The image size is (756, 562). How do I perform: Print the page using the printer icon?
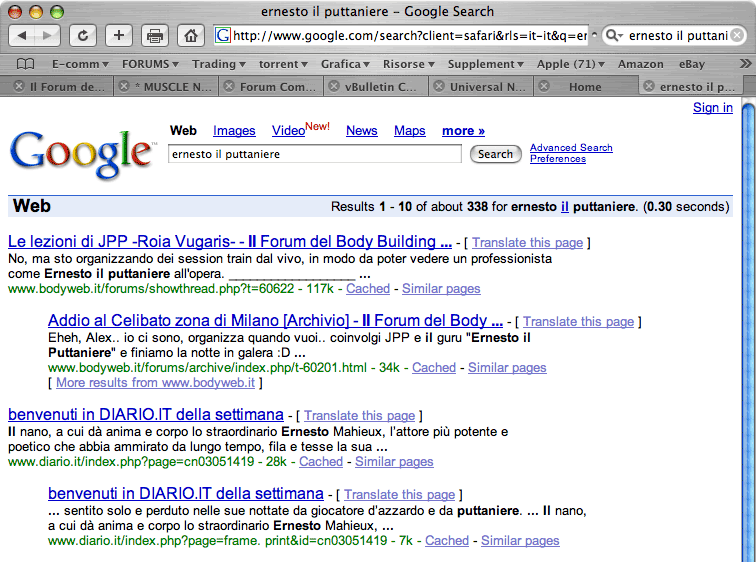pyautogui.click(x=155, y=36)
